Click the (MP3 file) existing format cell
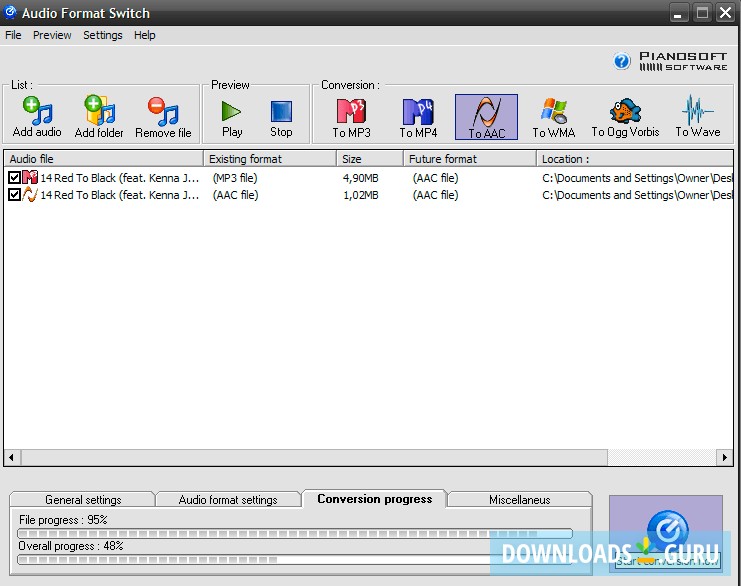Image resolution: width=741 pixels, height=586 pixels. (235, 178)
